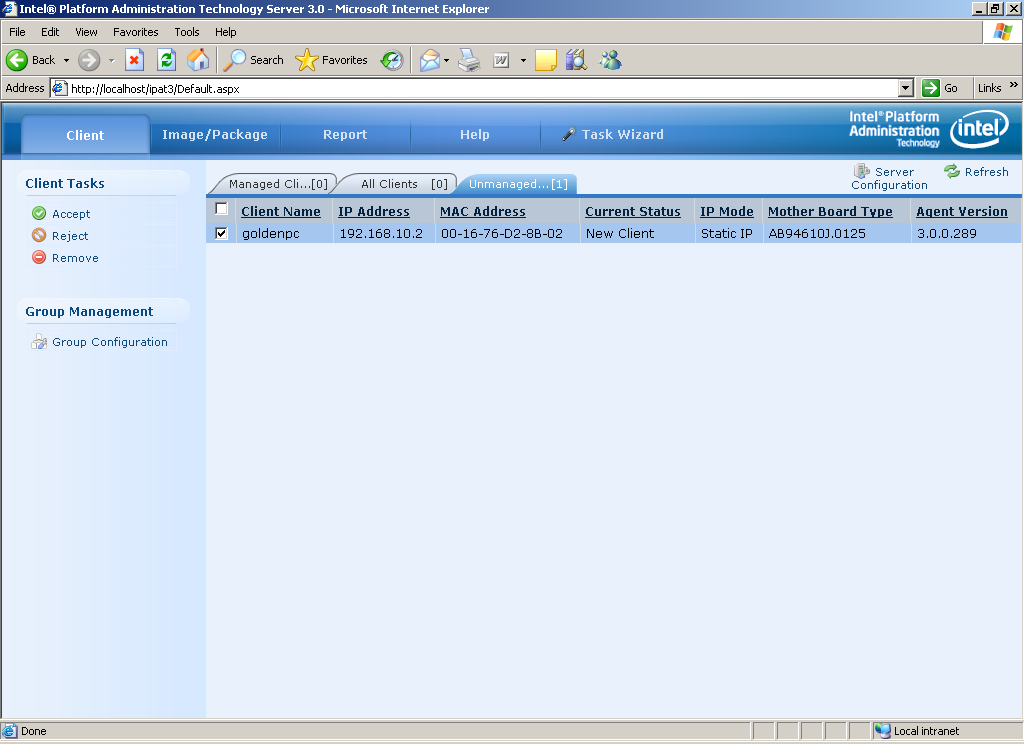1024x744 pixels.
Task: Select the Unmanaged...[1] tab
Action: click(x=517, y=184)
